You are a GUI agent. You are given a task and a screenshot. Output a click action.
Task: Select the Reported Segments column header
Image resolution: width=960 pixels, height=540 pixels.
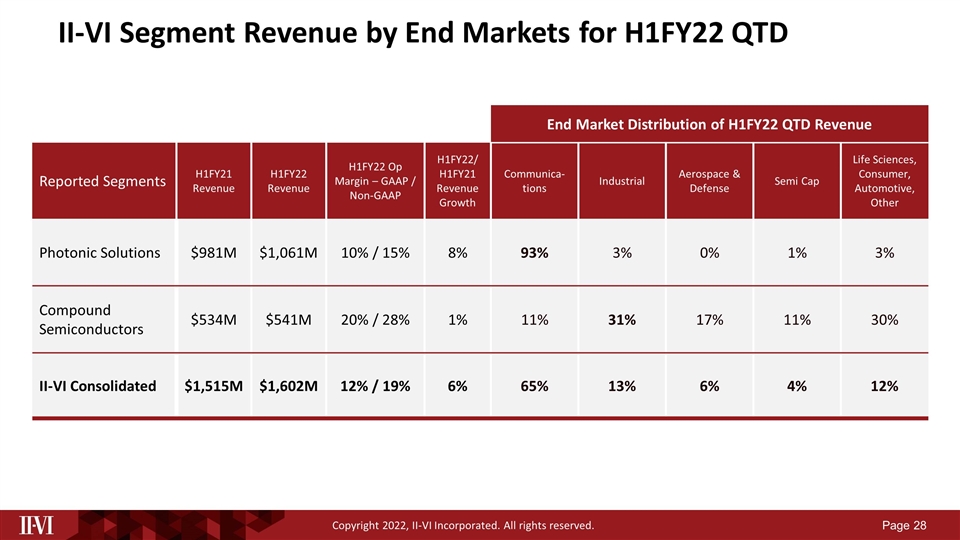click(x=103, y=181)
